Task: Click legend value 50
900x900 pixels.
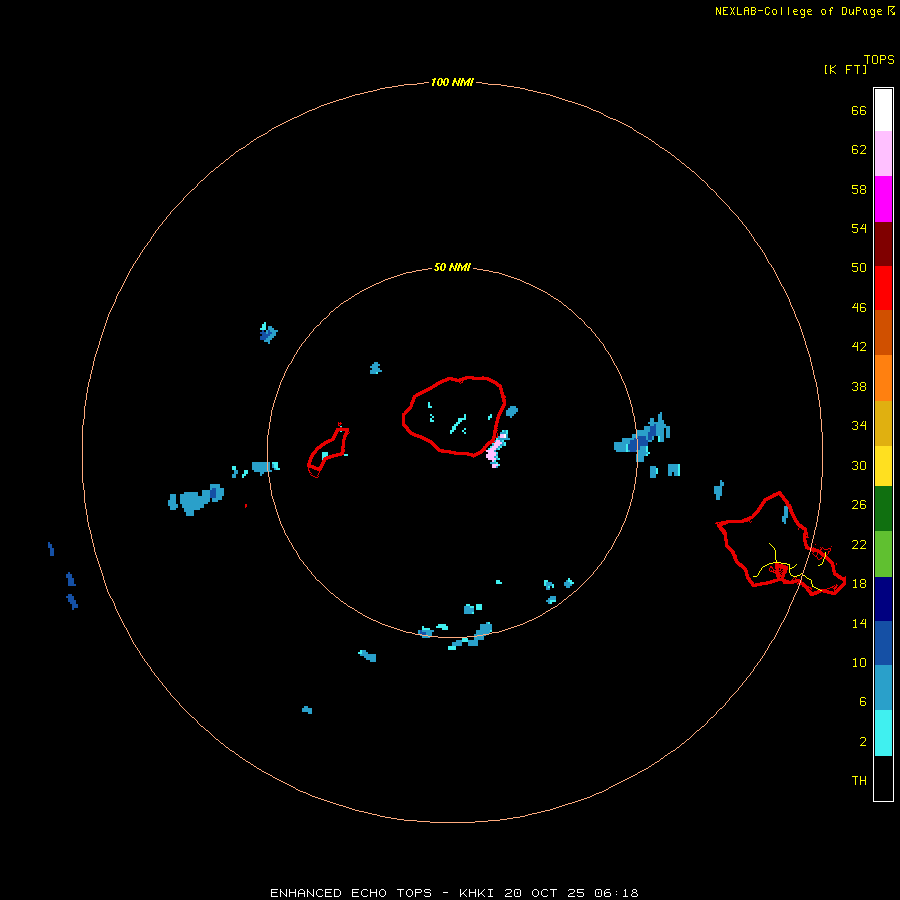Action: [x=859, y=267]
